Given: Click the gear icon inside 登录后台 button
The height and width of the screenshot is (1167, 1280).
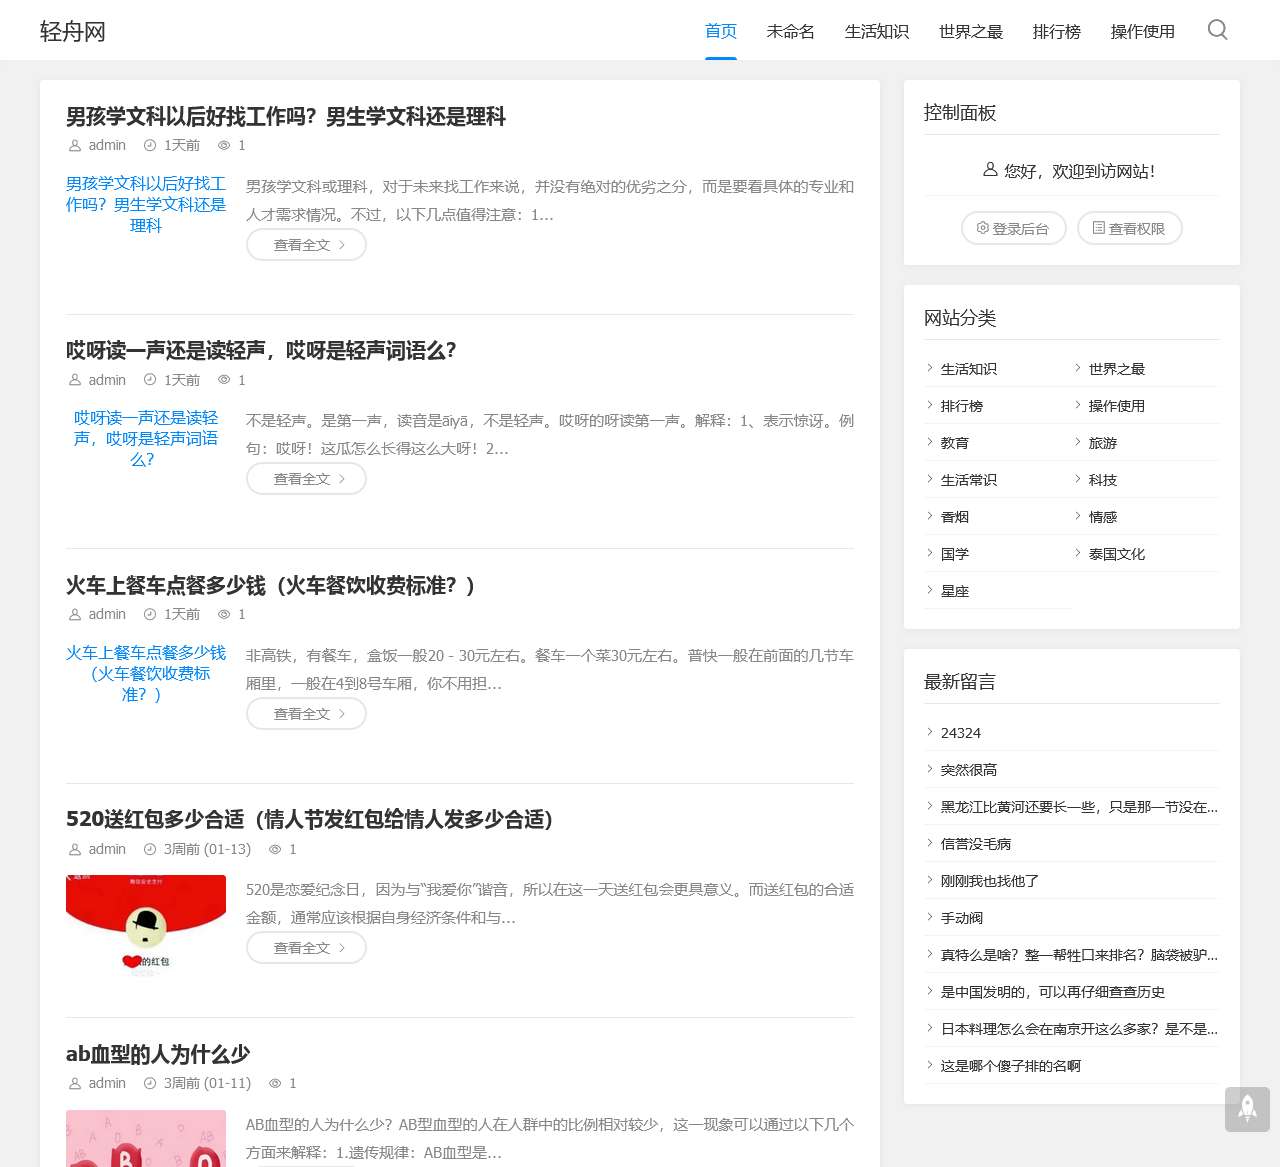Looking at the screenshot, I should coord(983,228).
